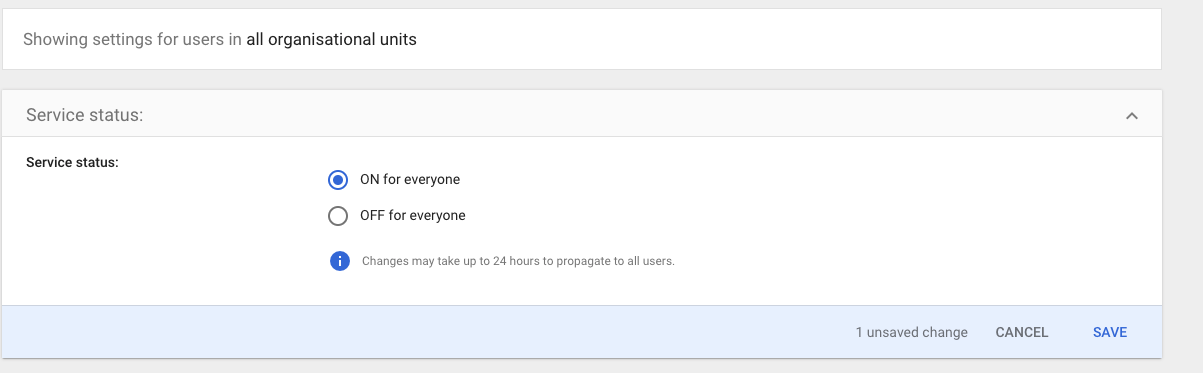Click the bold "Service status:" field label
This screenshot has height=373, width=1203.
click(x=72, y=162)
